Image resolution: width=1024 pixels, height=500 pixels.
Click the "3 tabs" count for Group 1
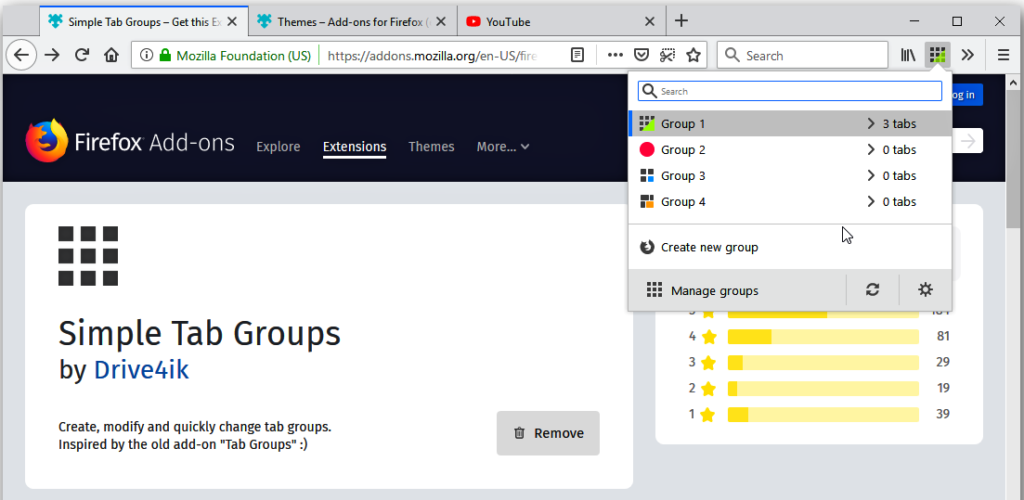(899, 123)
